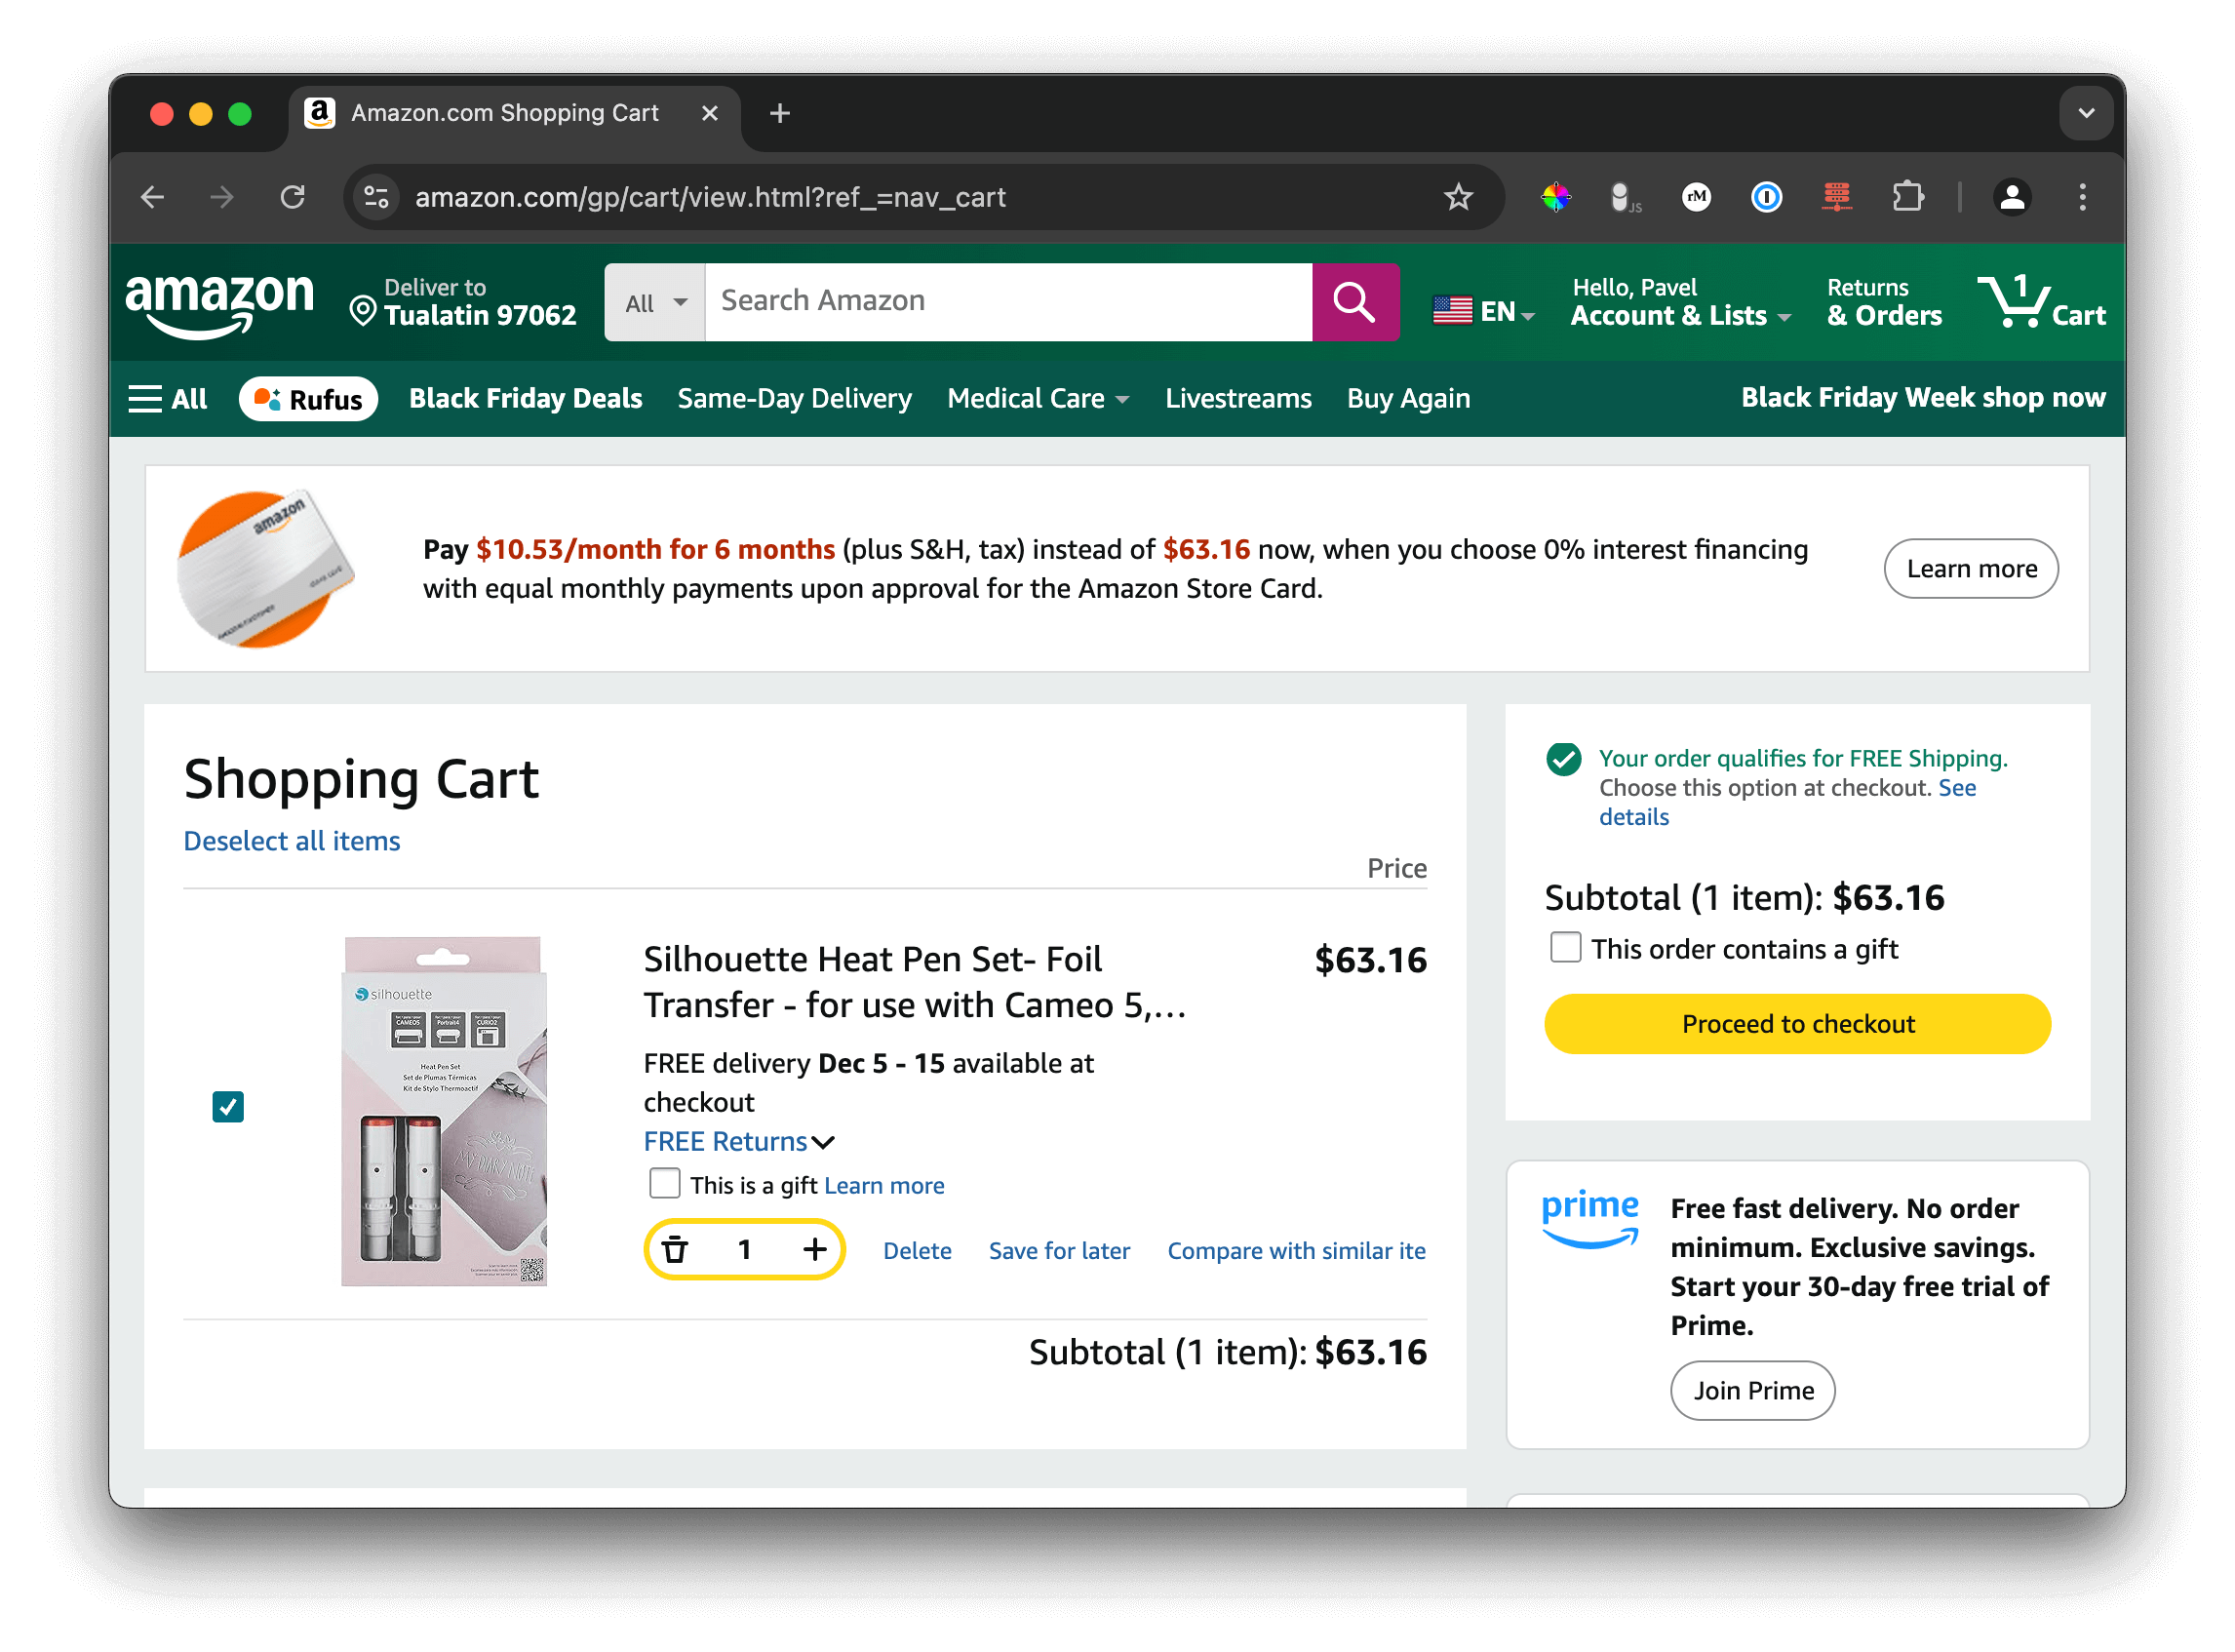This screenshot has height=1652, width=2235.
Task: Open the colorful color-picker extension icon
Action: (1555, 197)
